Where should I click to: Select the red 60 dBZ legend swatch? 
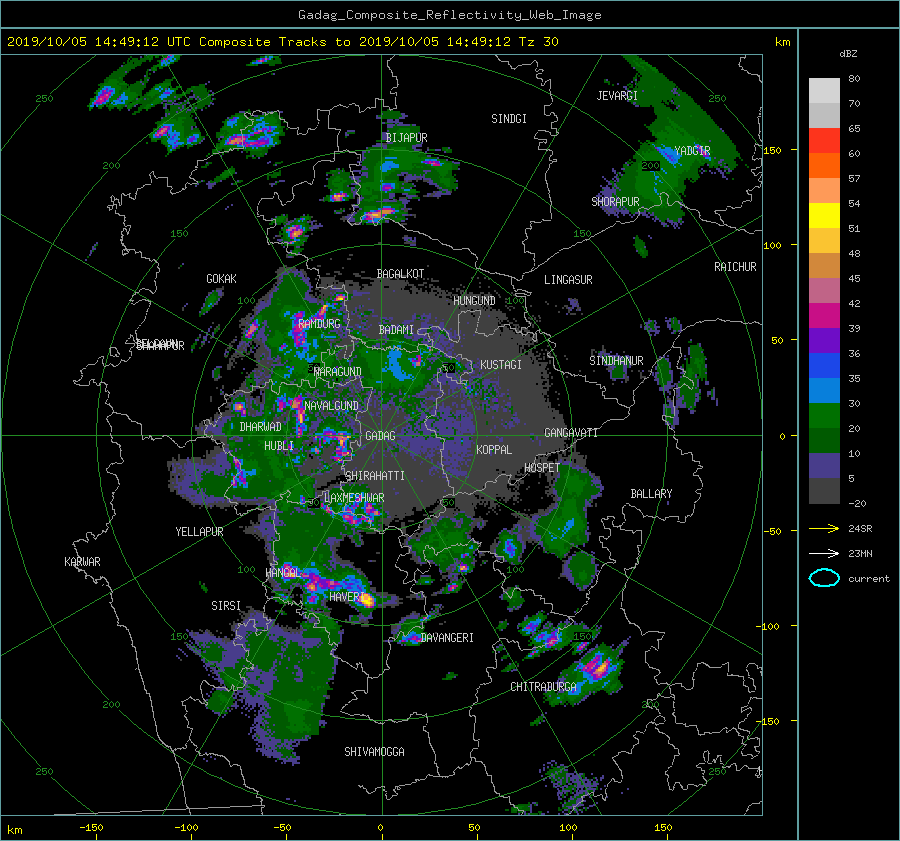(824, 141)
